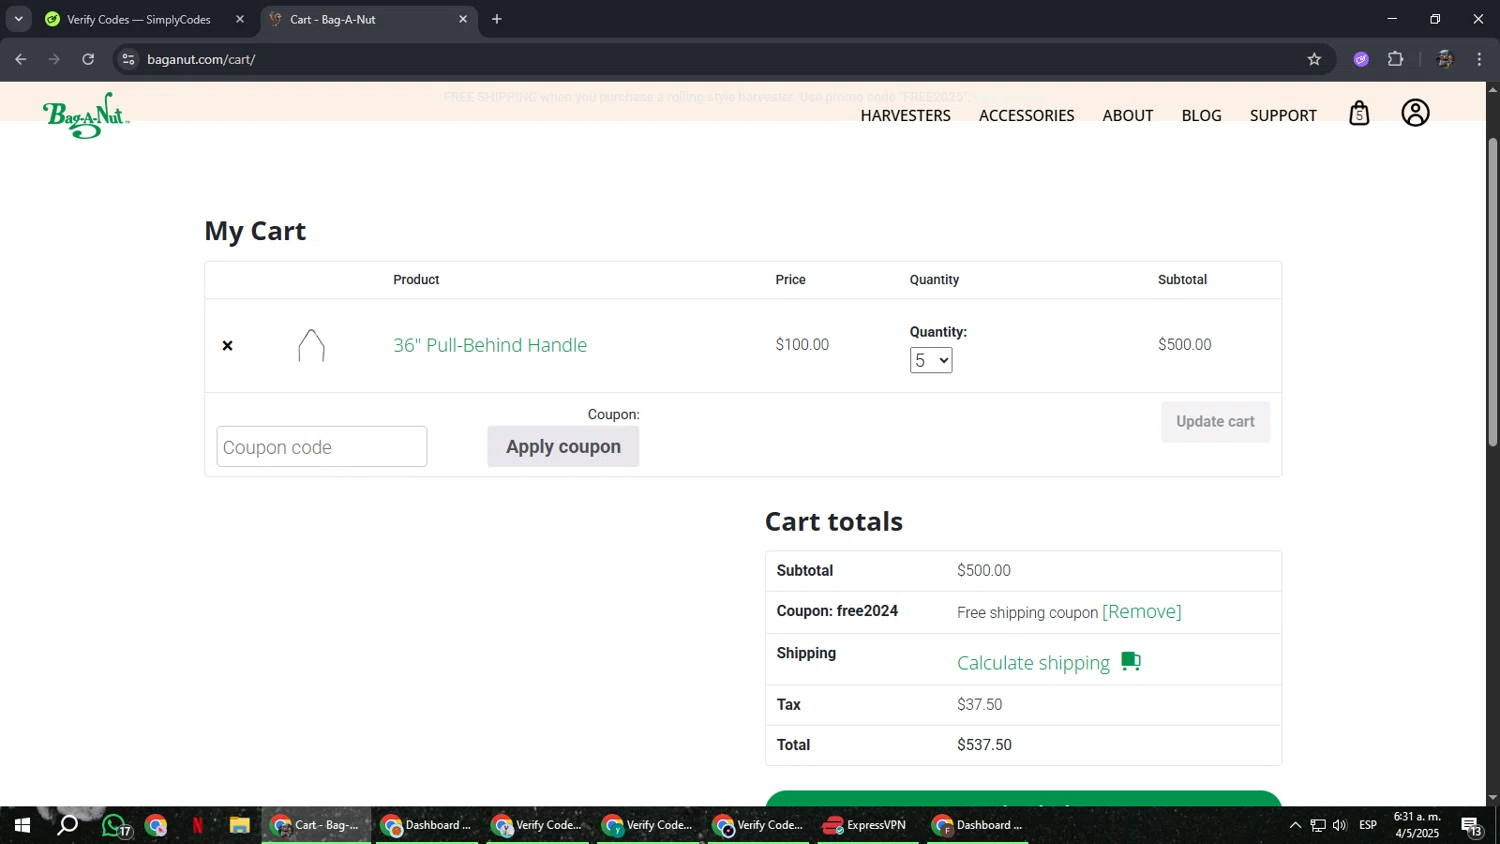Close the Cart - Bag-A-Nut tab

[x=463, y=19]
